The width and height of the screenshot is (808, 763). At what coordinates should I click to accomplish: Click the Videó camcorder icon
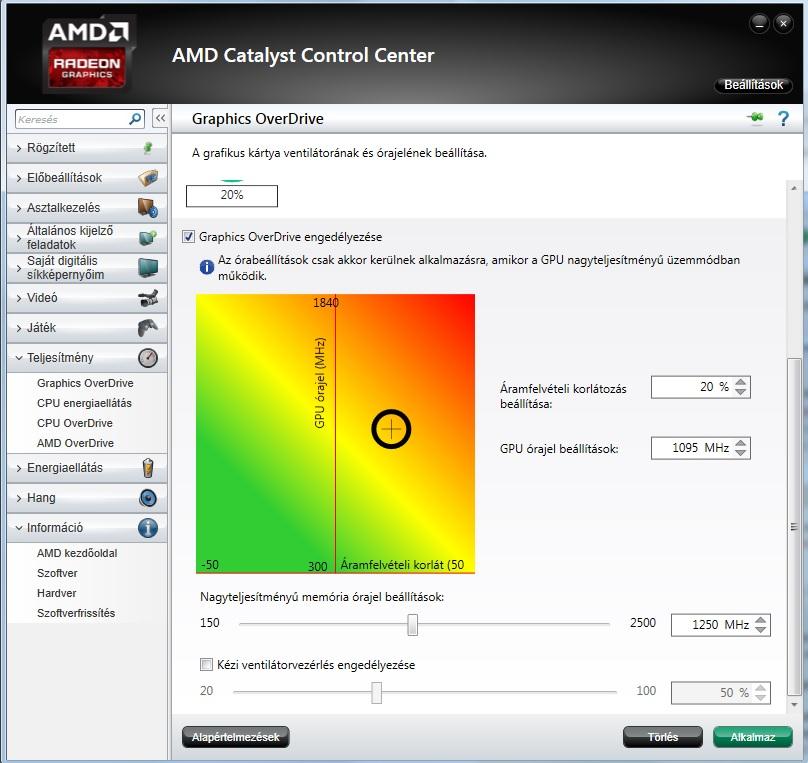point(148,298)
